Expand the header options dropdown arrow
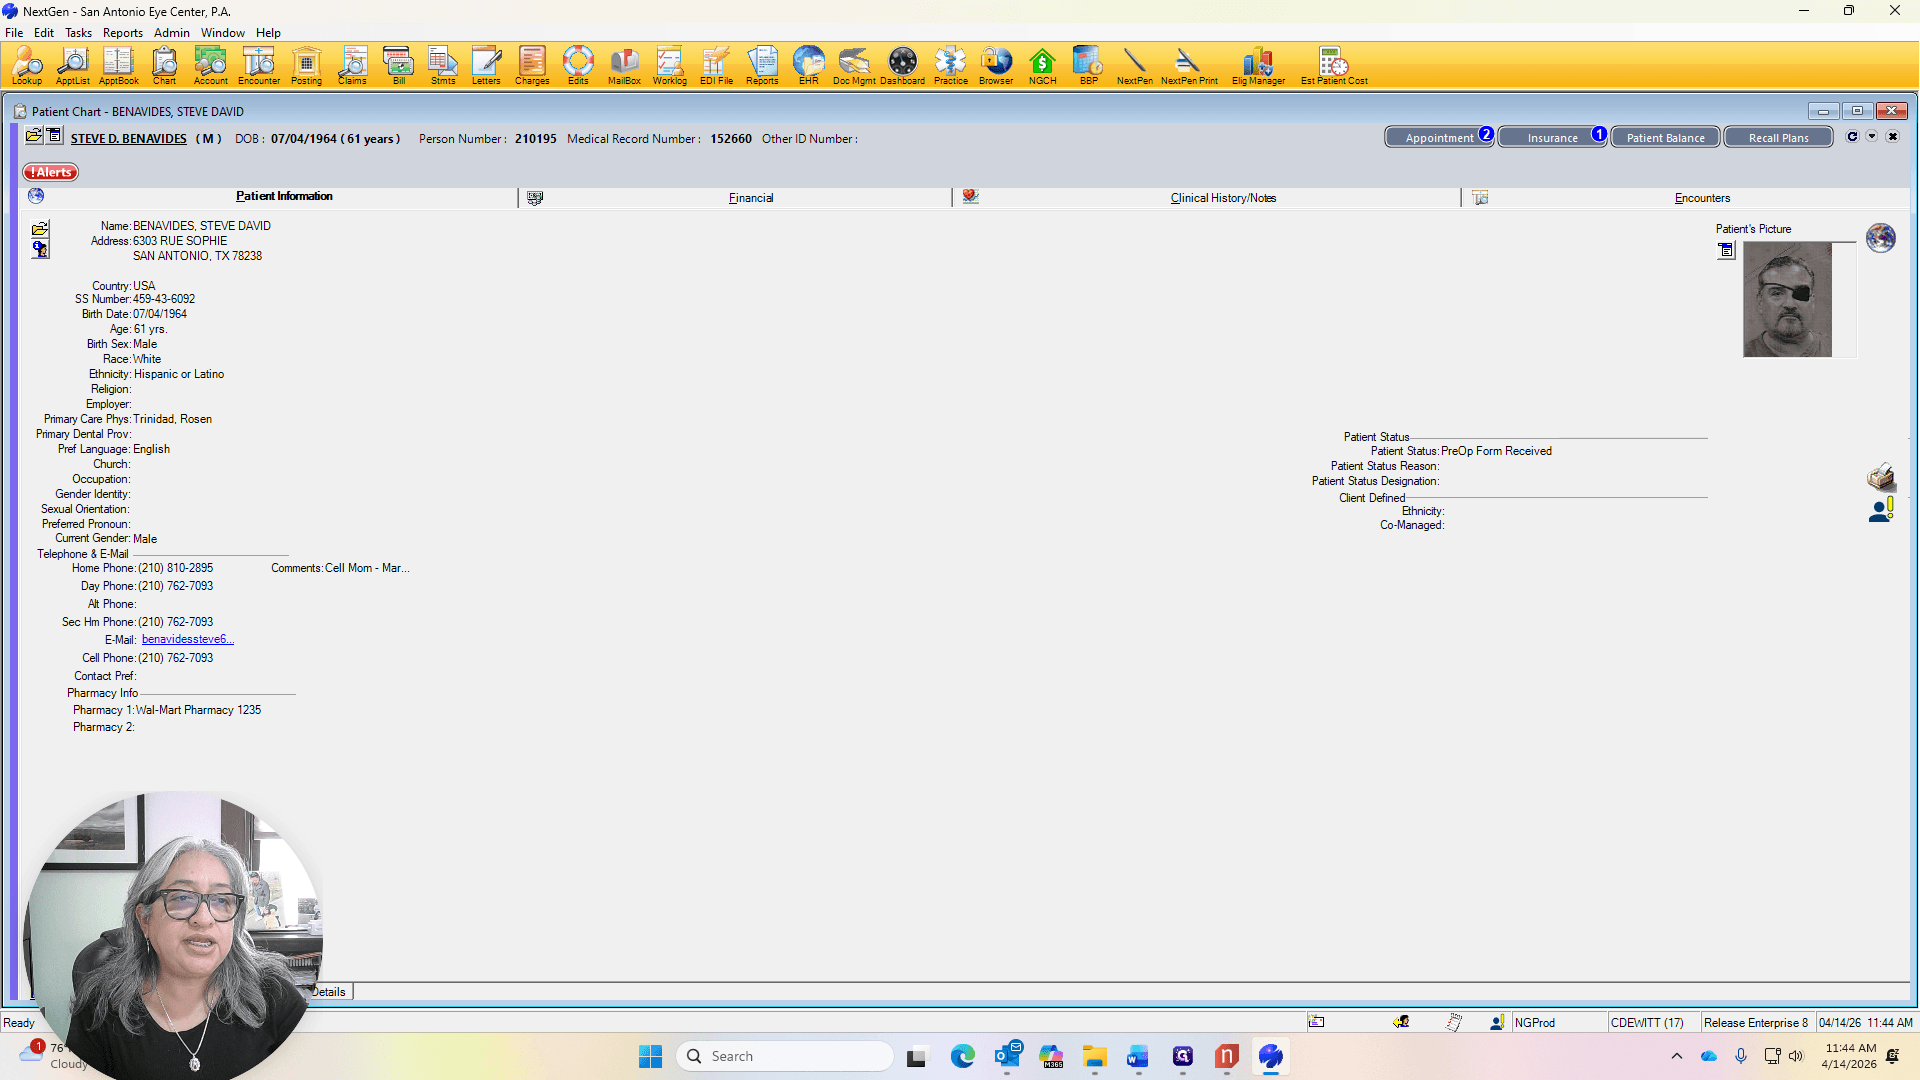This screenshot has height=1080, width=1920. (1872, 137)
